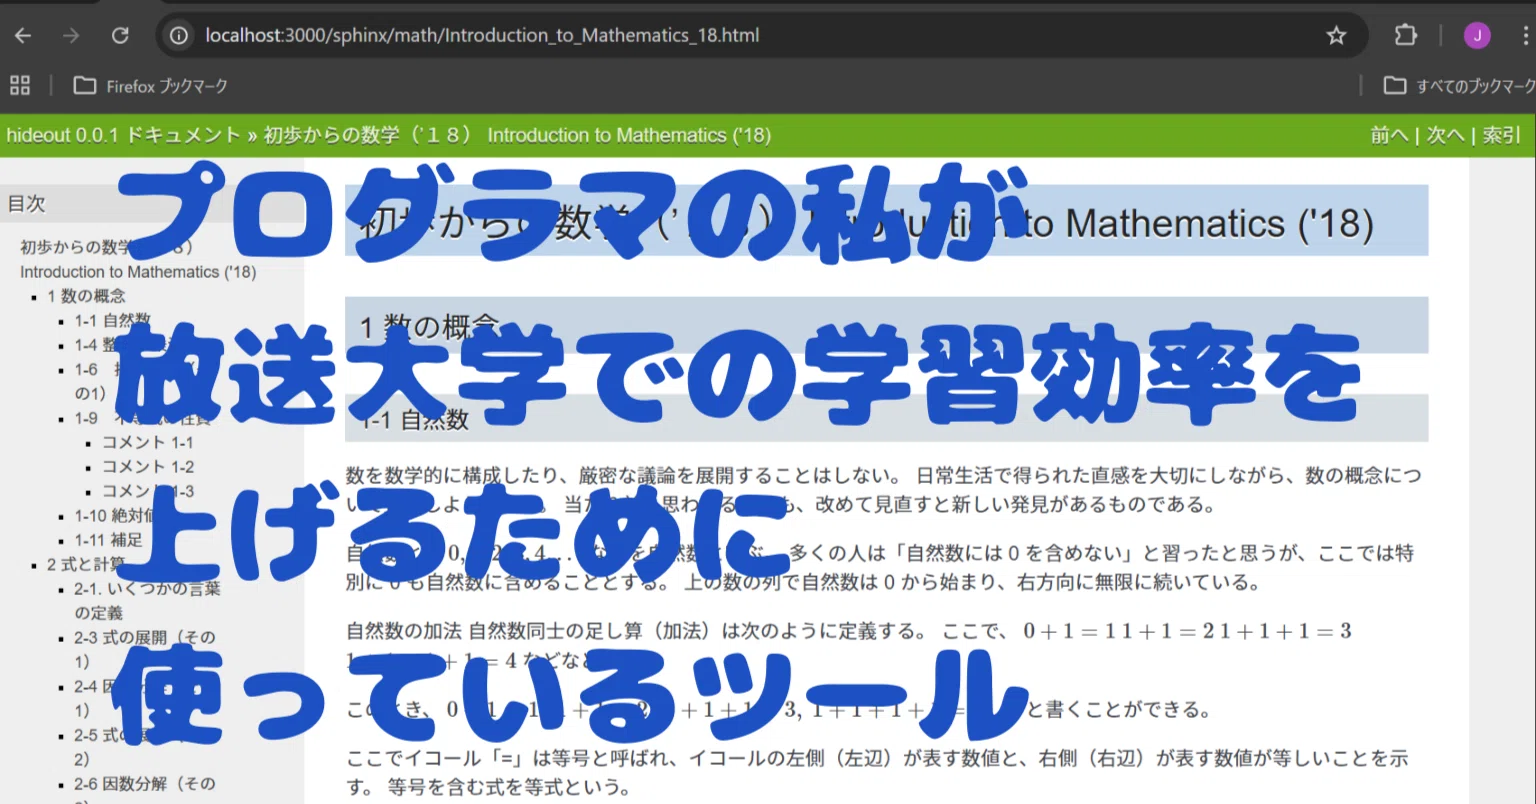Reload the page with the refresh icon
1536x804 pixels.
[120, 36]
